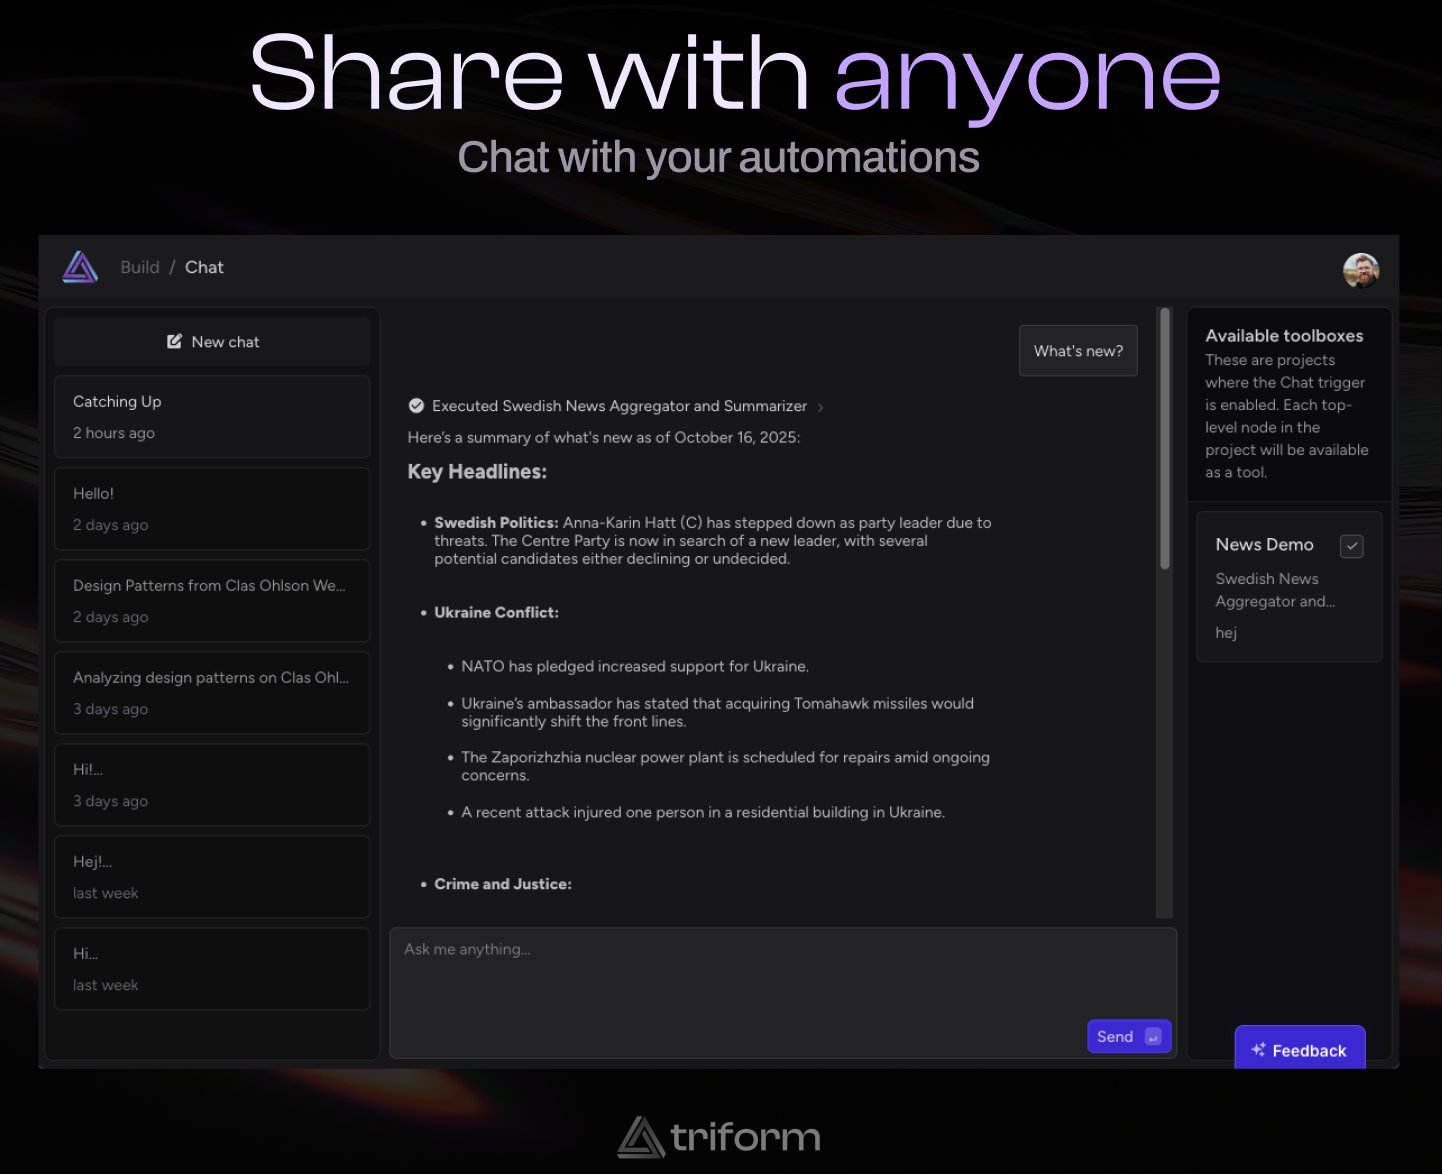Image resolution: width=1442 pixels, height=1174 pixels.
Task: Click the Triform triangle logo in the header
Action: click(80, 267)
